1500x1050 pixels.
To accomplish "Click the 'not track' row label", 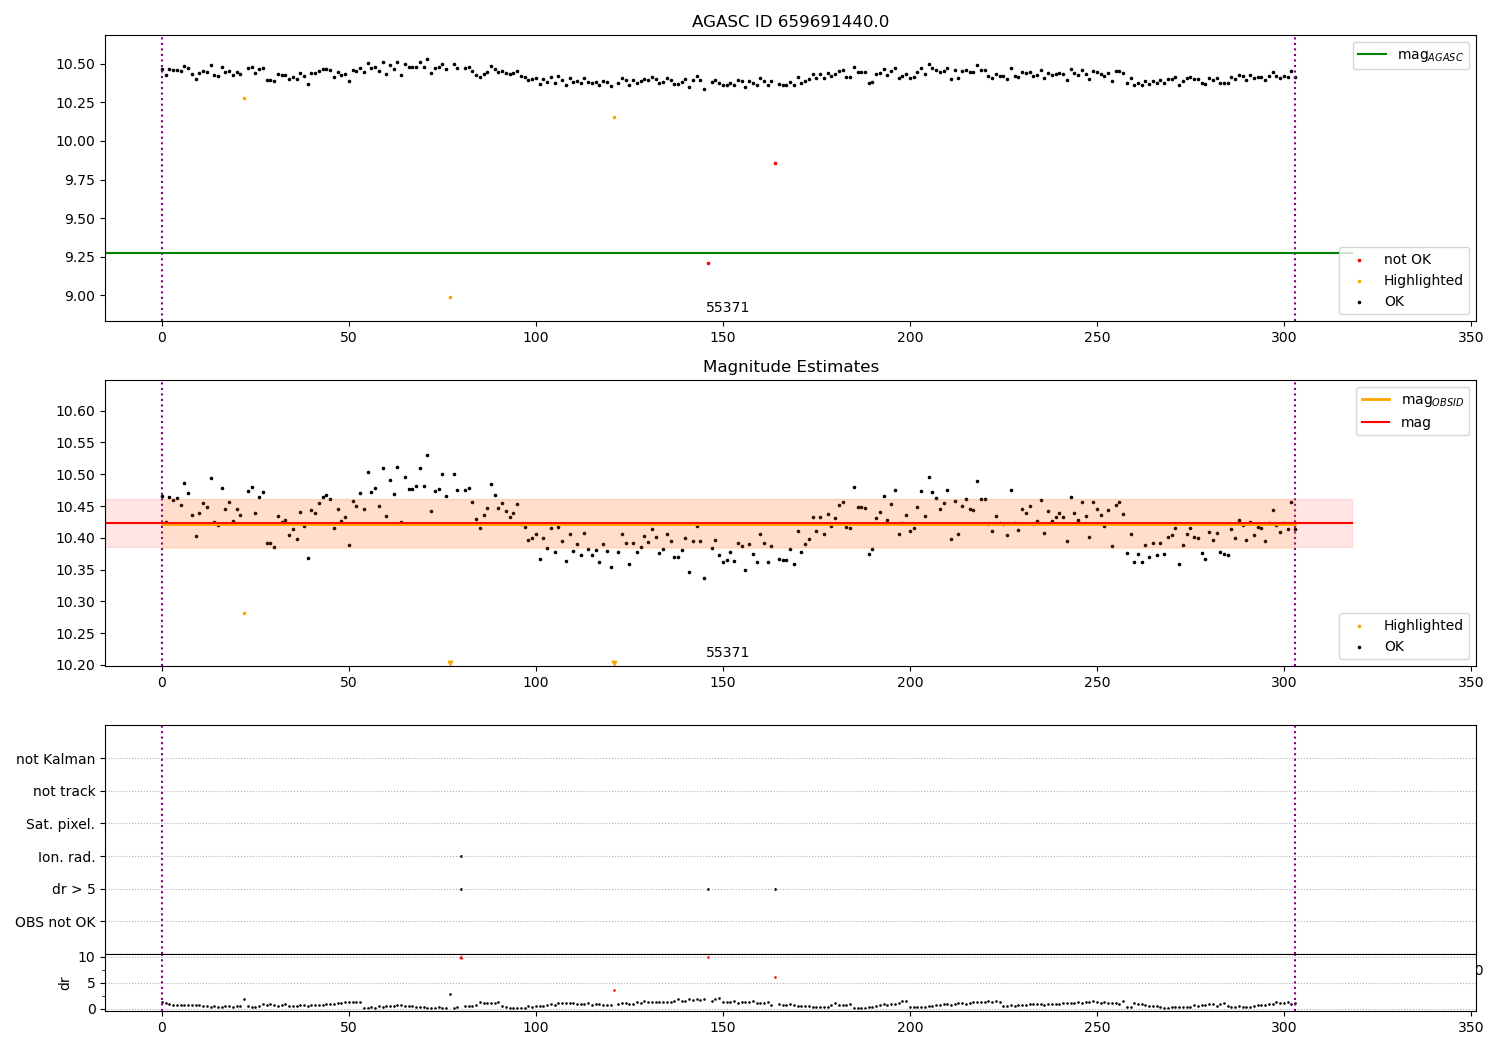I will (x=64, y=791).
